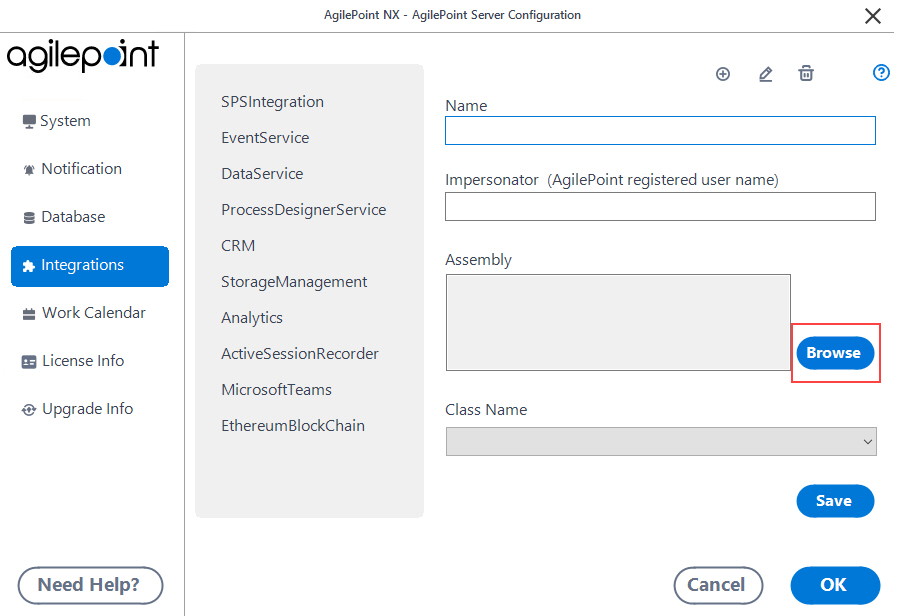This screenshot has height=616, width=908.
Task: Click the Notification bell icon
Action: tap(29, 171)
